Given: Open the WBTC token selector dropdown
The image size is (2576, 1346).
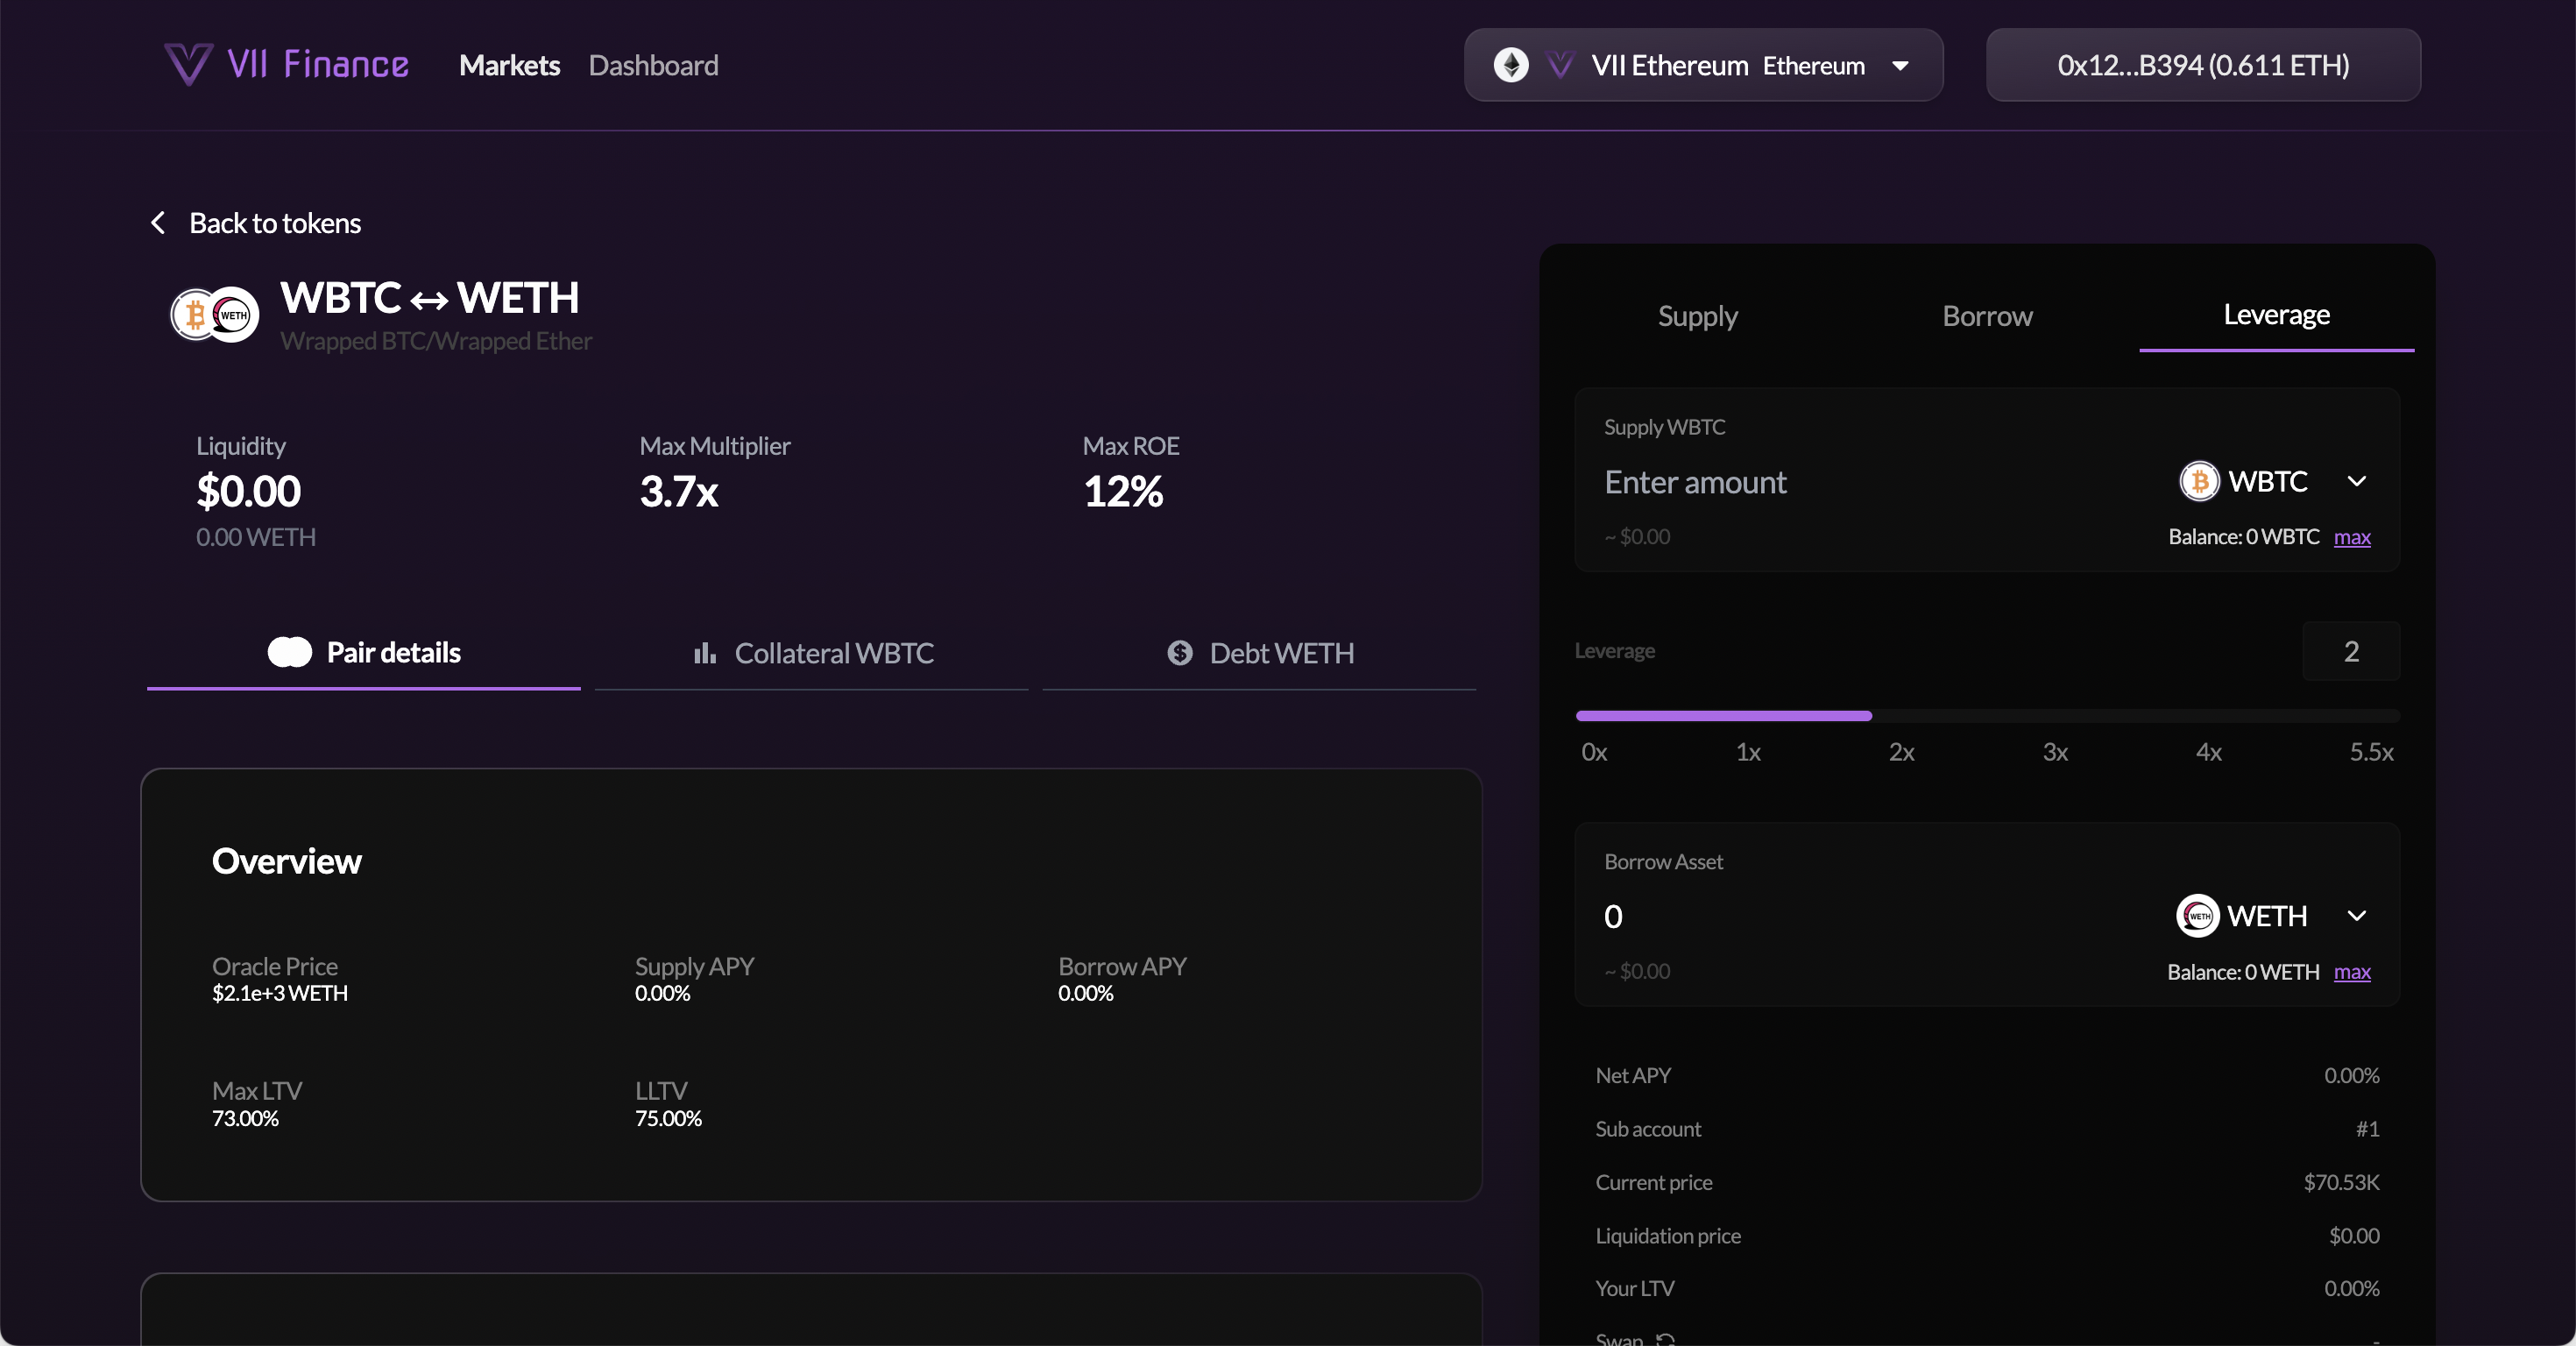Looking at the screenshot, I should click(2357, 481).
